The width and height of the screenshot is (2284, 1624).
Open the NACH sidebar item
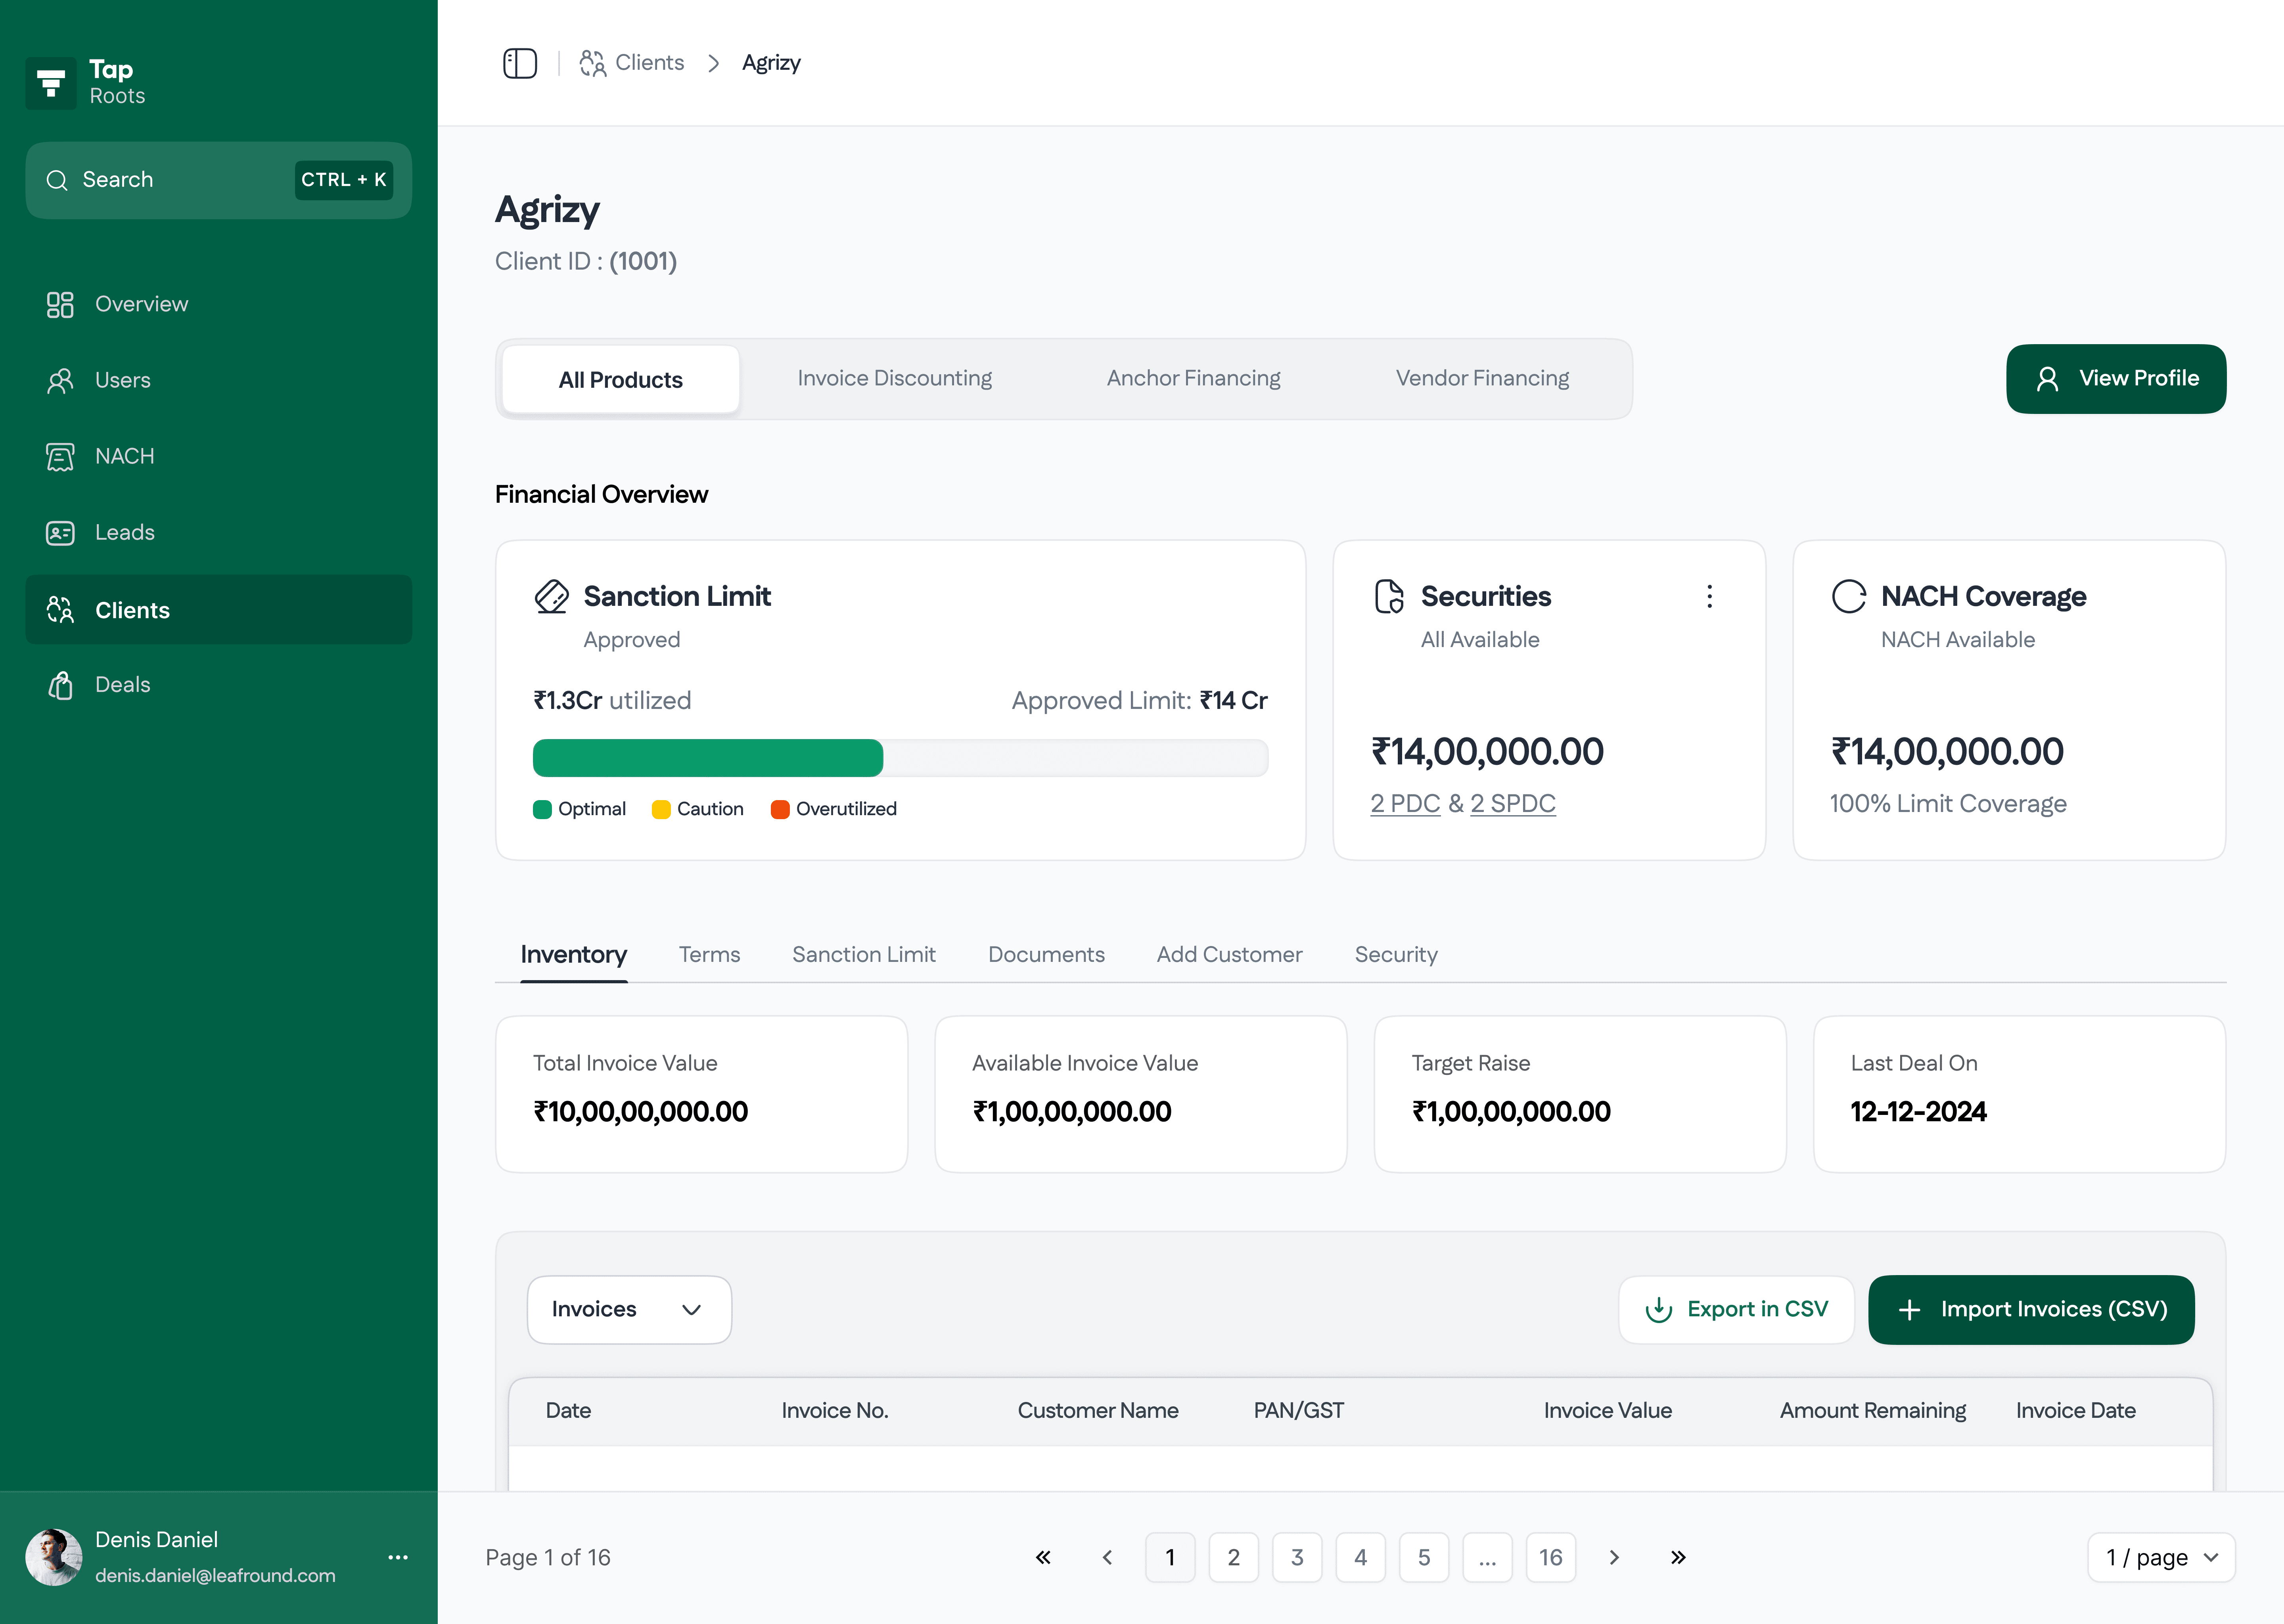pyautogui.click(x=124, y=456)
